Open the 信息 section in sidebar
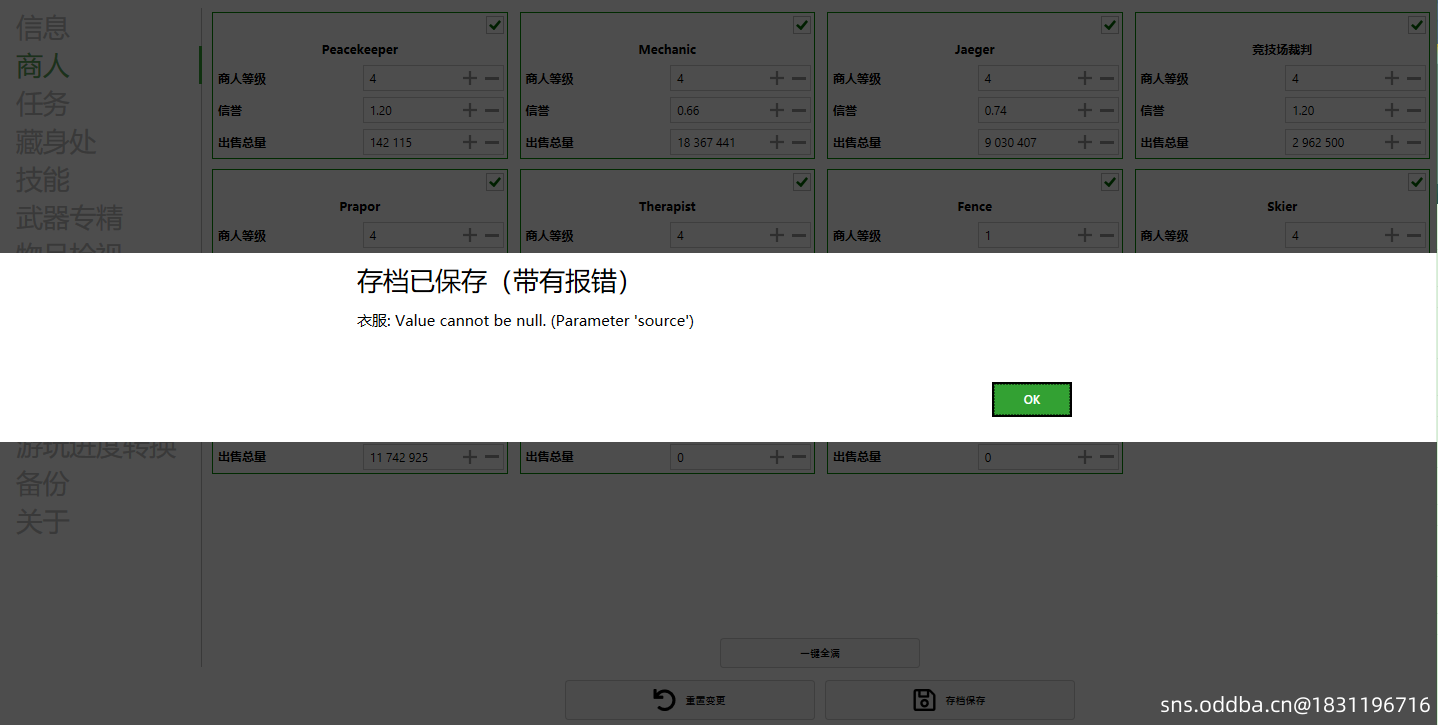This screenshot has width=1438, height=725. click(43, 27)
